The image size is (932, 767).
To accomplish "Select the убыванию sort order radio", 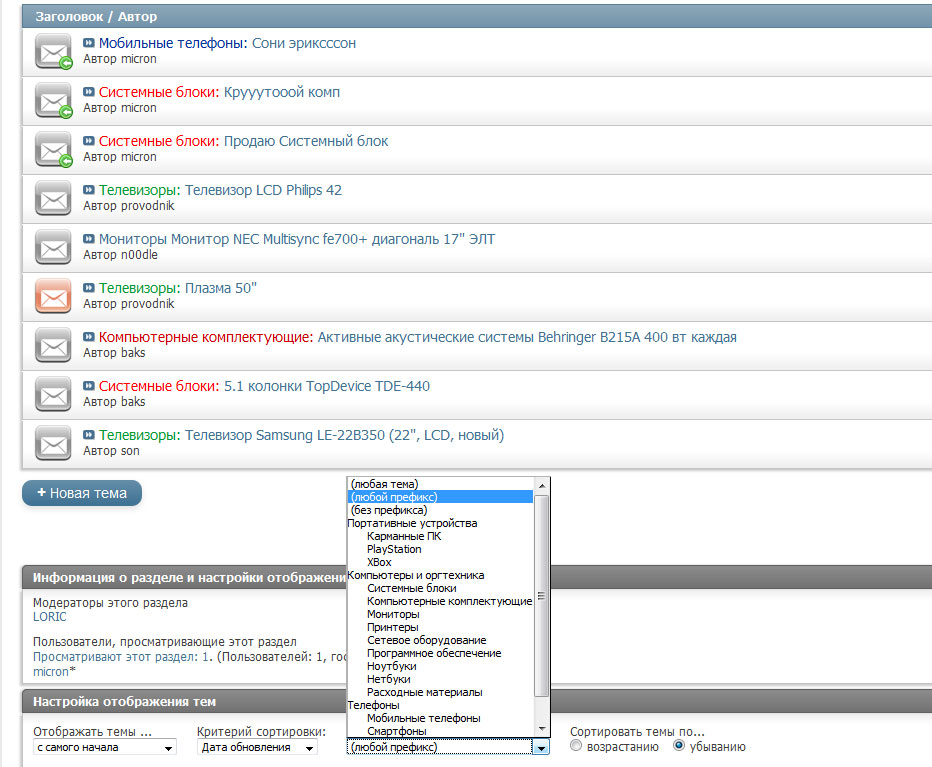I will (680, 747).
